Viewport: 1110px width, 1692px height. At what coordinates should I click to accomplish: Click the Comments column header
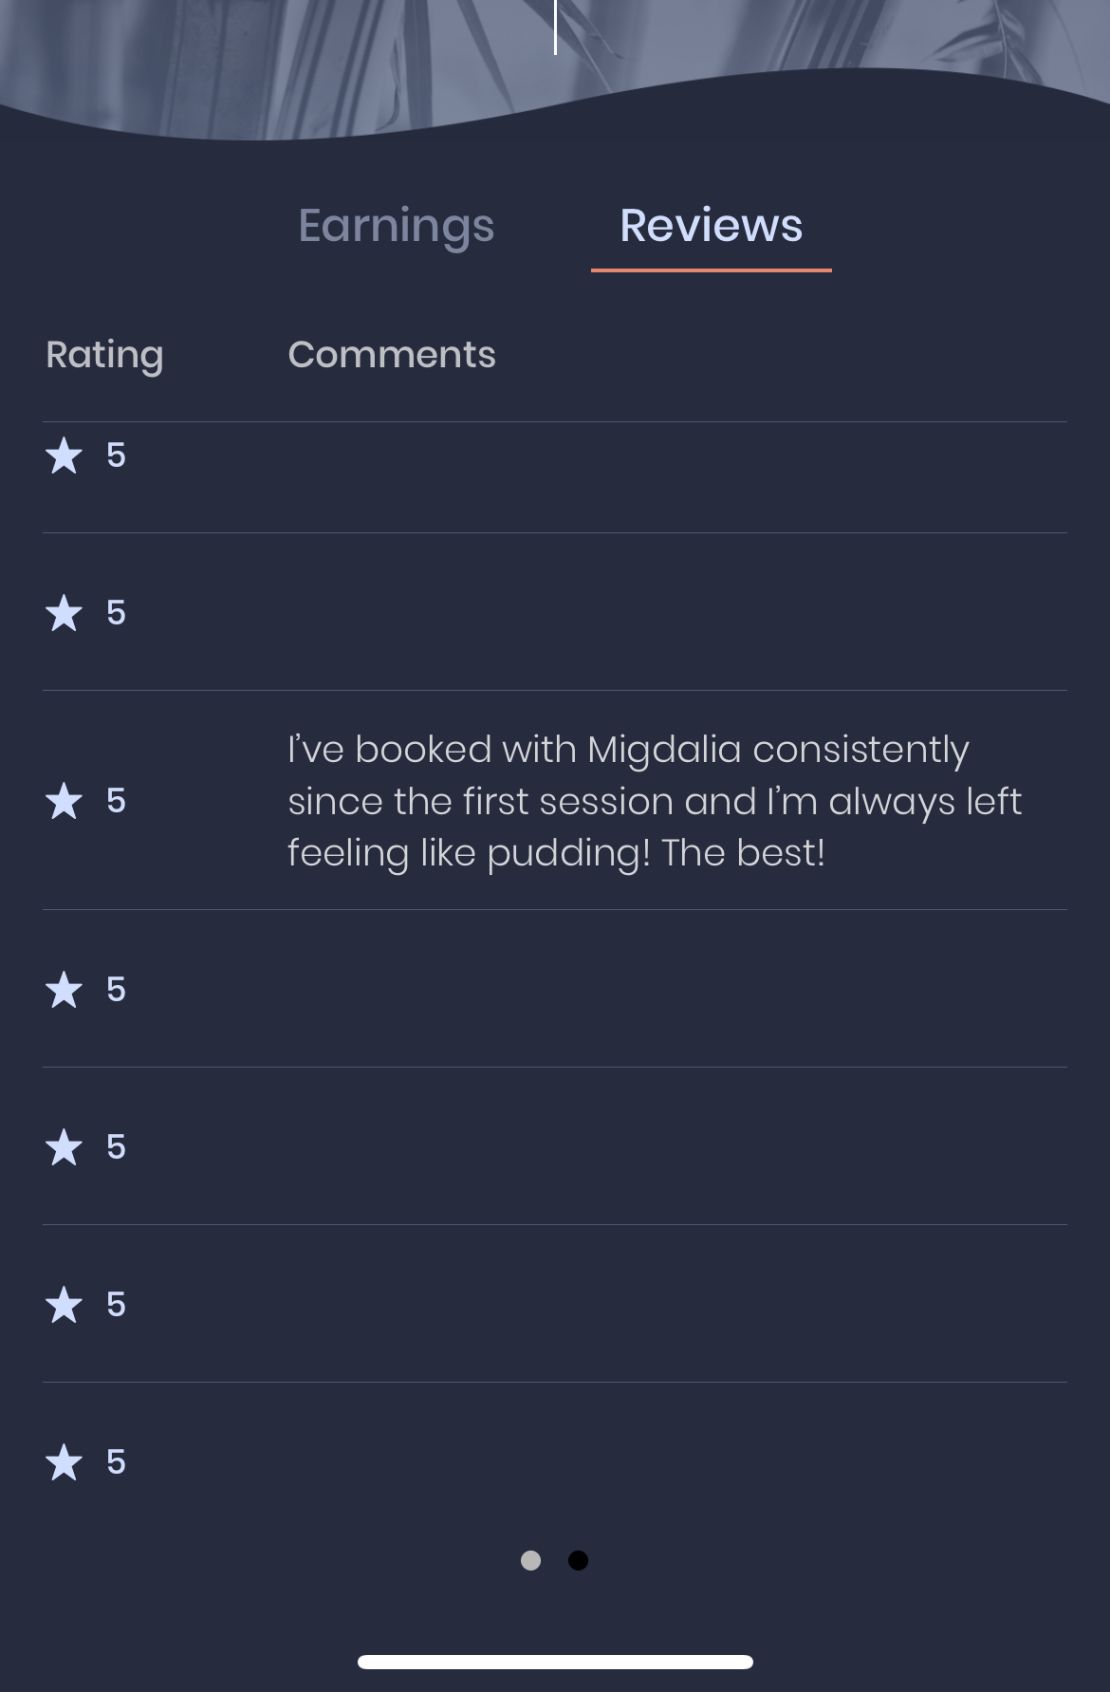pos(391,355)
